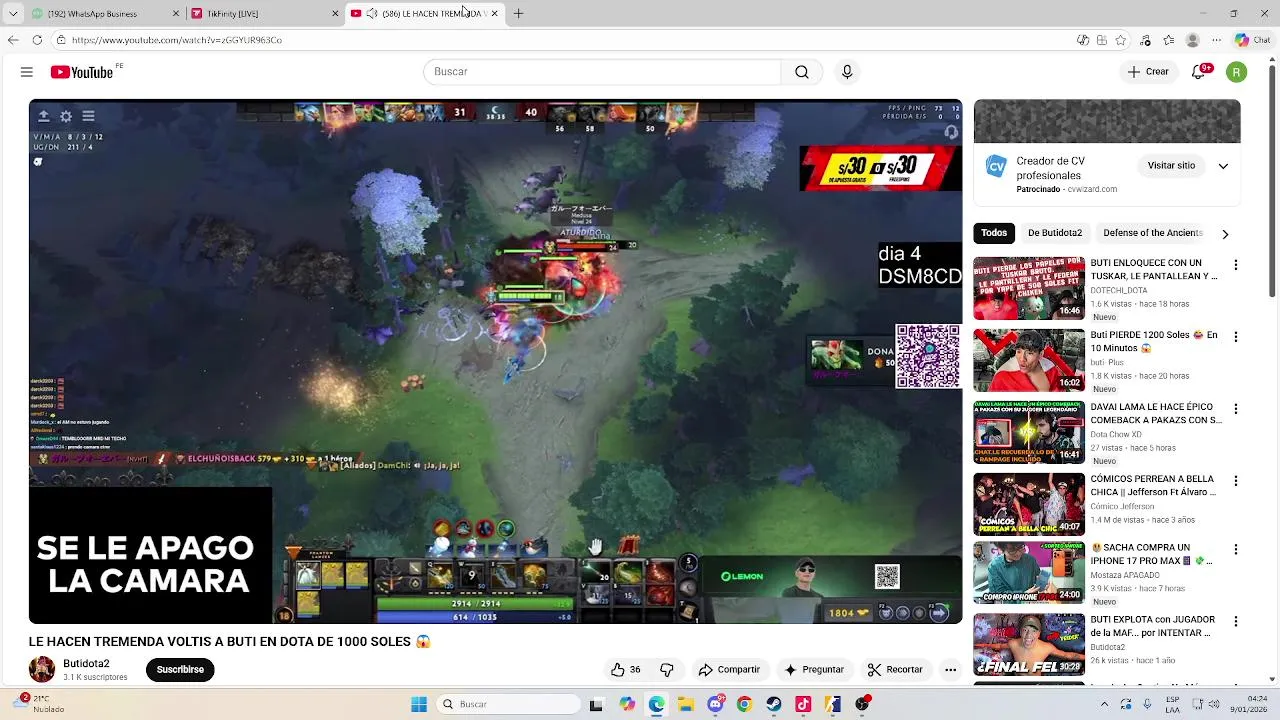This screenshot has height=720, width=1280.
Task: Open options for DAVAI LAMA video
Action: point(1236,409)
